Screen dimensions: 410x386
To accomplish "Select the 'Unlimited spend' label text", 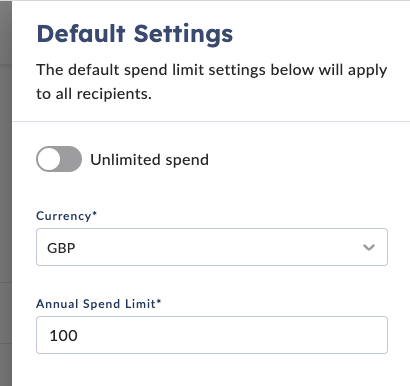I will [149, 160].
